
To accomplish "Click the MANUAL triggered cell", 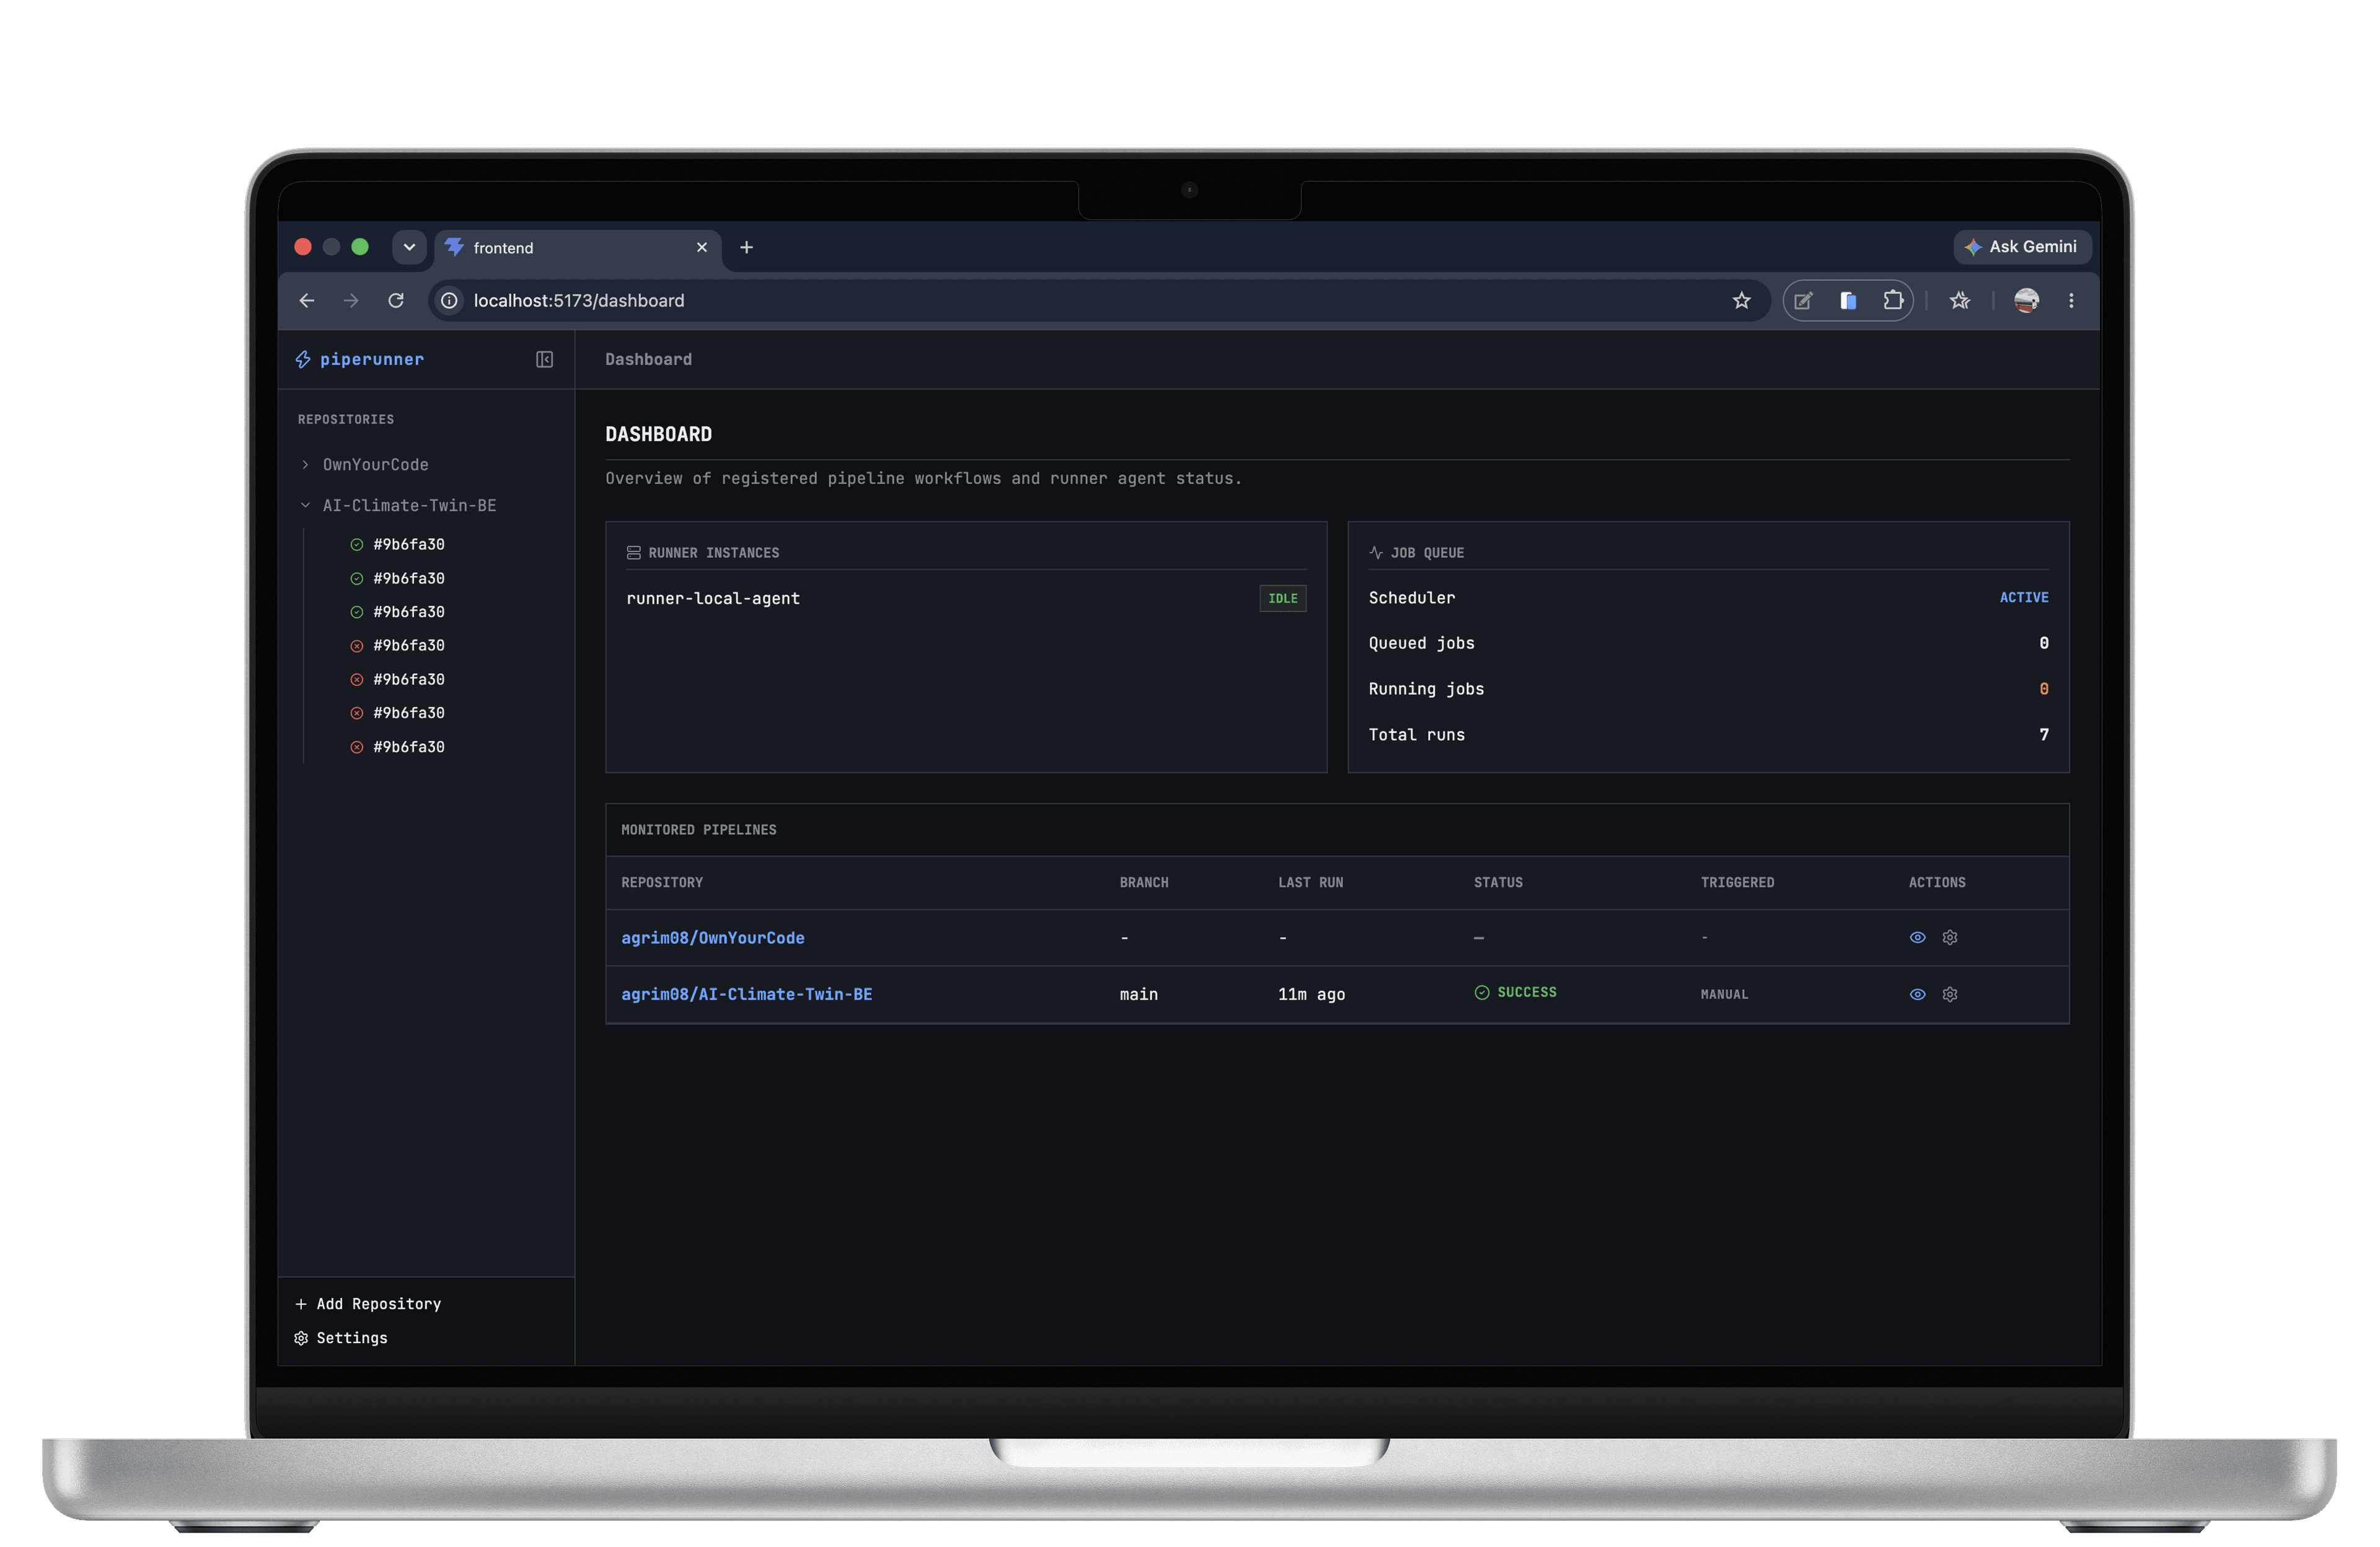I will tap(1724, 994).
